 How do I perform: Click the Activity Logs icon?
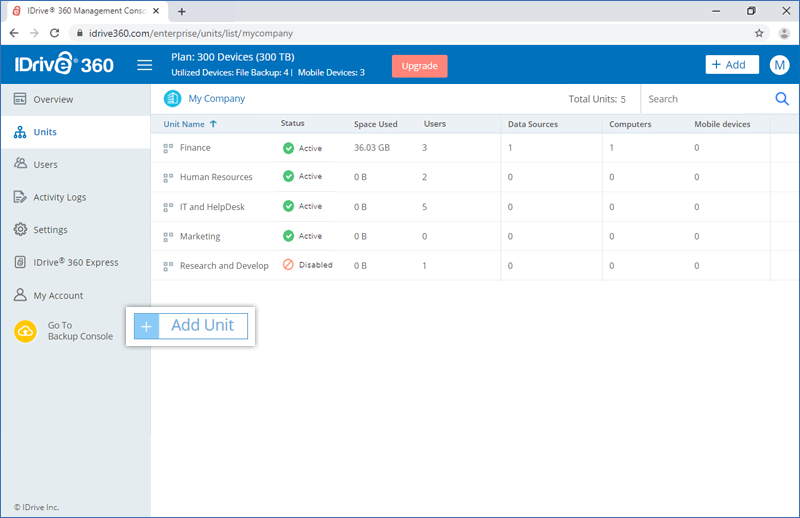tap(20, 197)
